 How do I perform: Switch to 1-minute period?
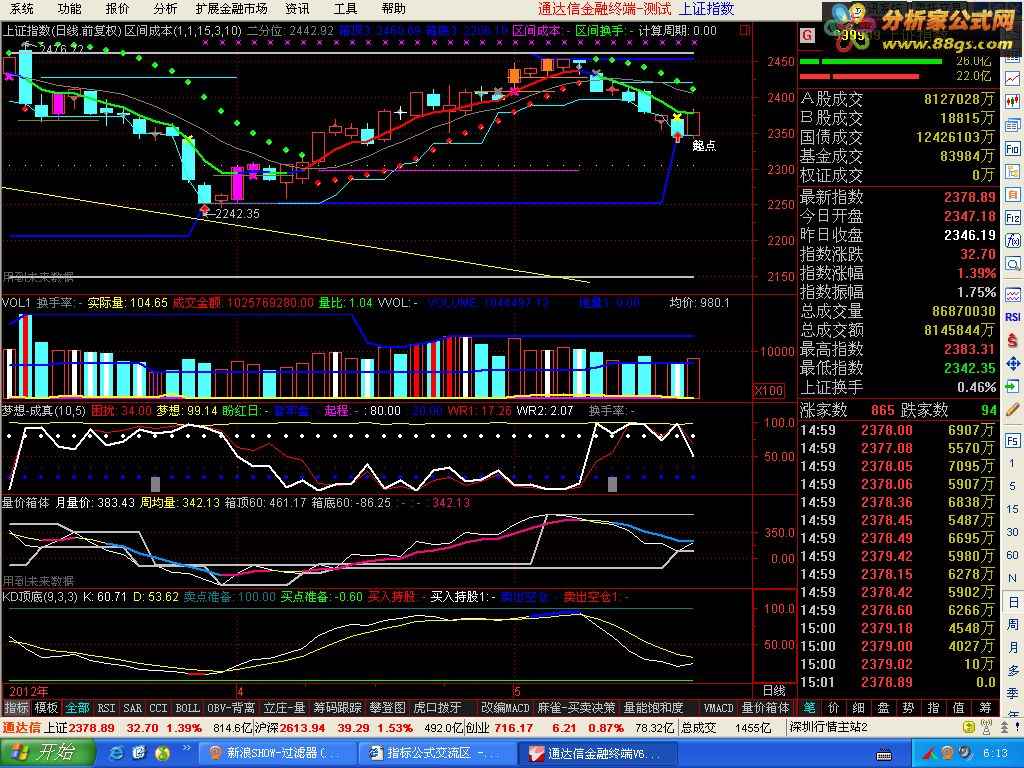click(x=1012, y=463)
